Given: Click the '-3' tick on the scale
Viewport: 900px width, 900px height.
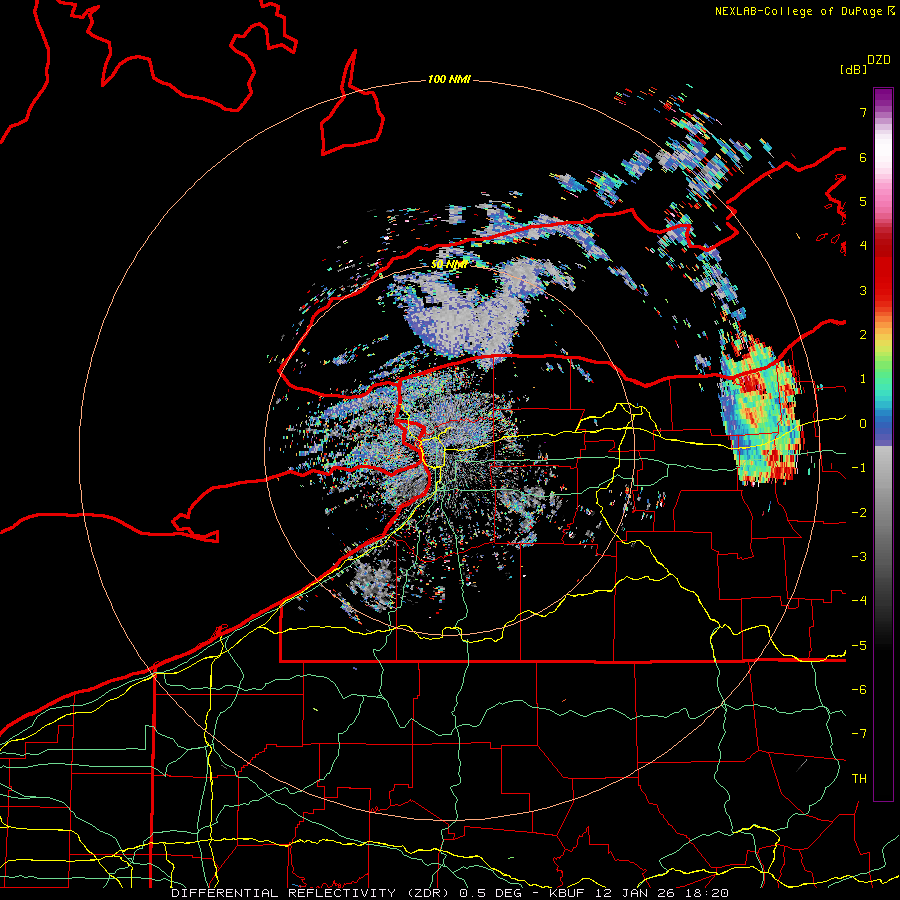Looking at the screenshot, I should (859, 557).
